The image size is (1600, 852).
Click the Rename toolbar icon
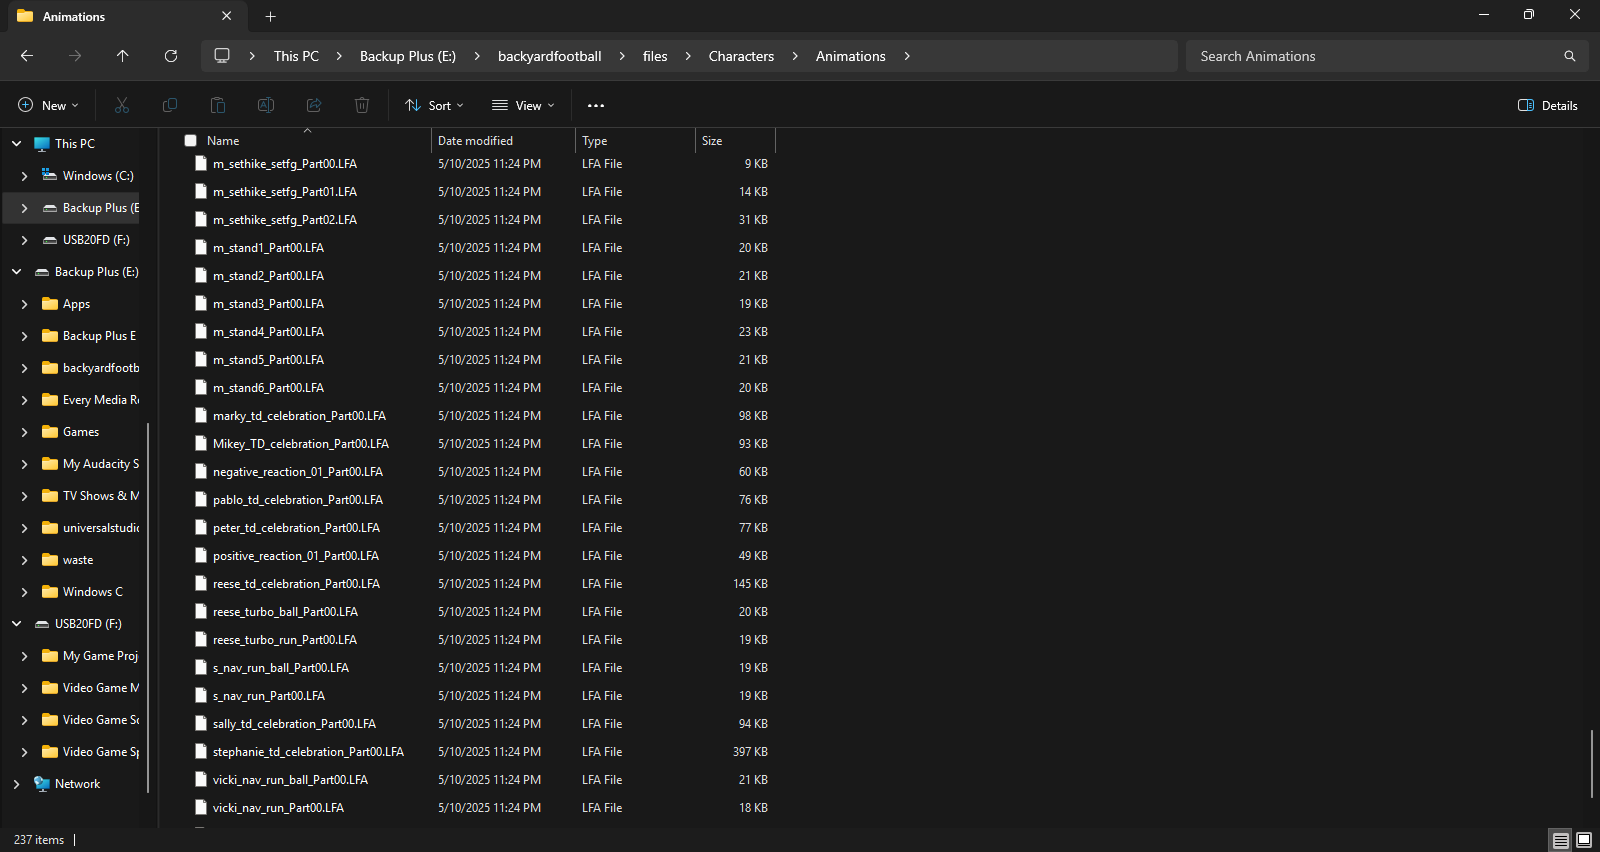point(266,105)
